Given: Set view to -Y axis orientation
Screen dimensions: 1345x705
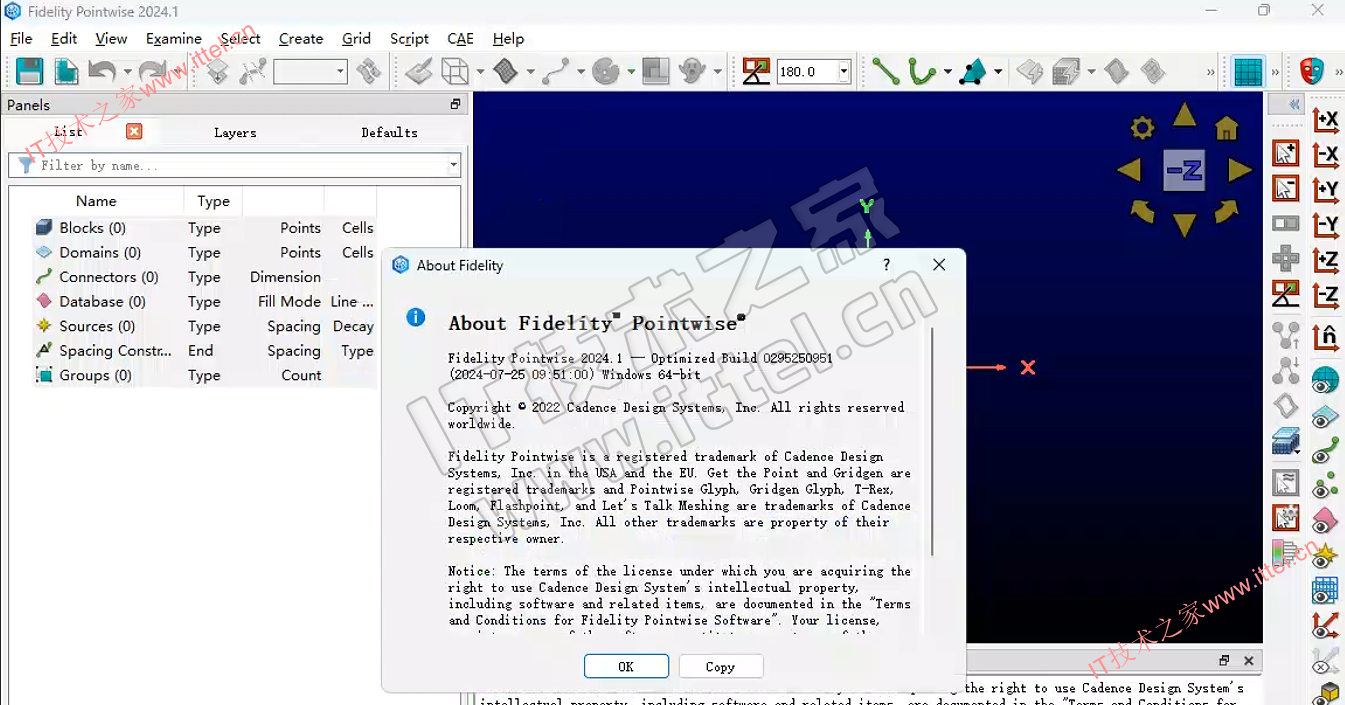Looking at the screenshot, I should (x=1325, y=226).
